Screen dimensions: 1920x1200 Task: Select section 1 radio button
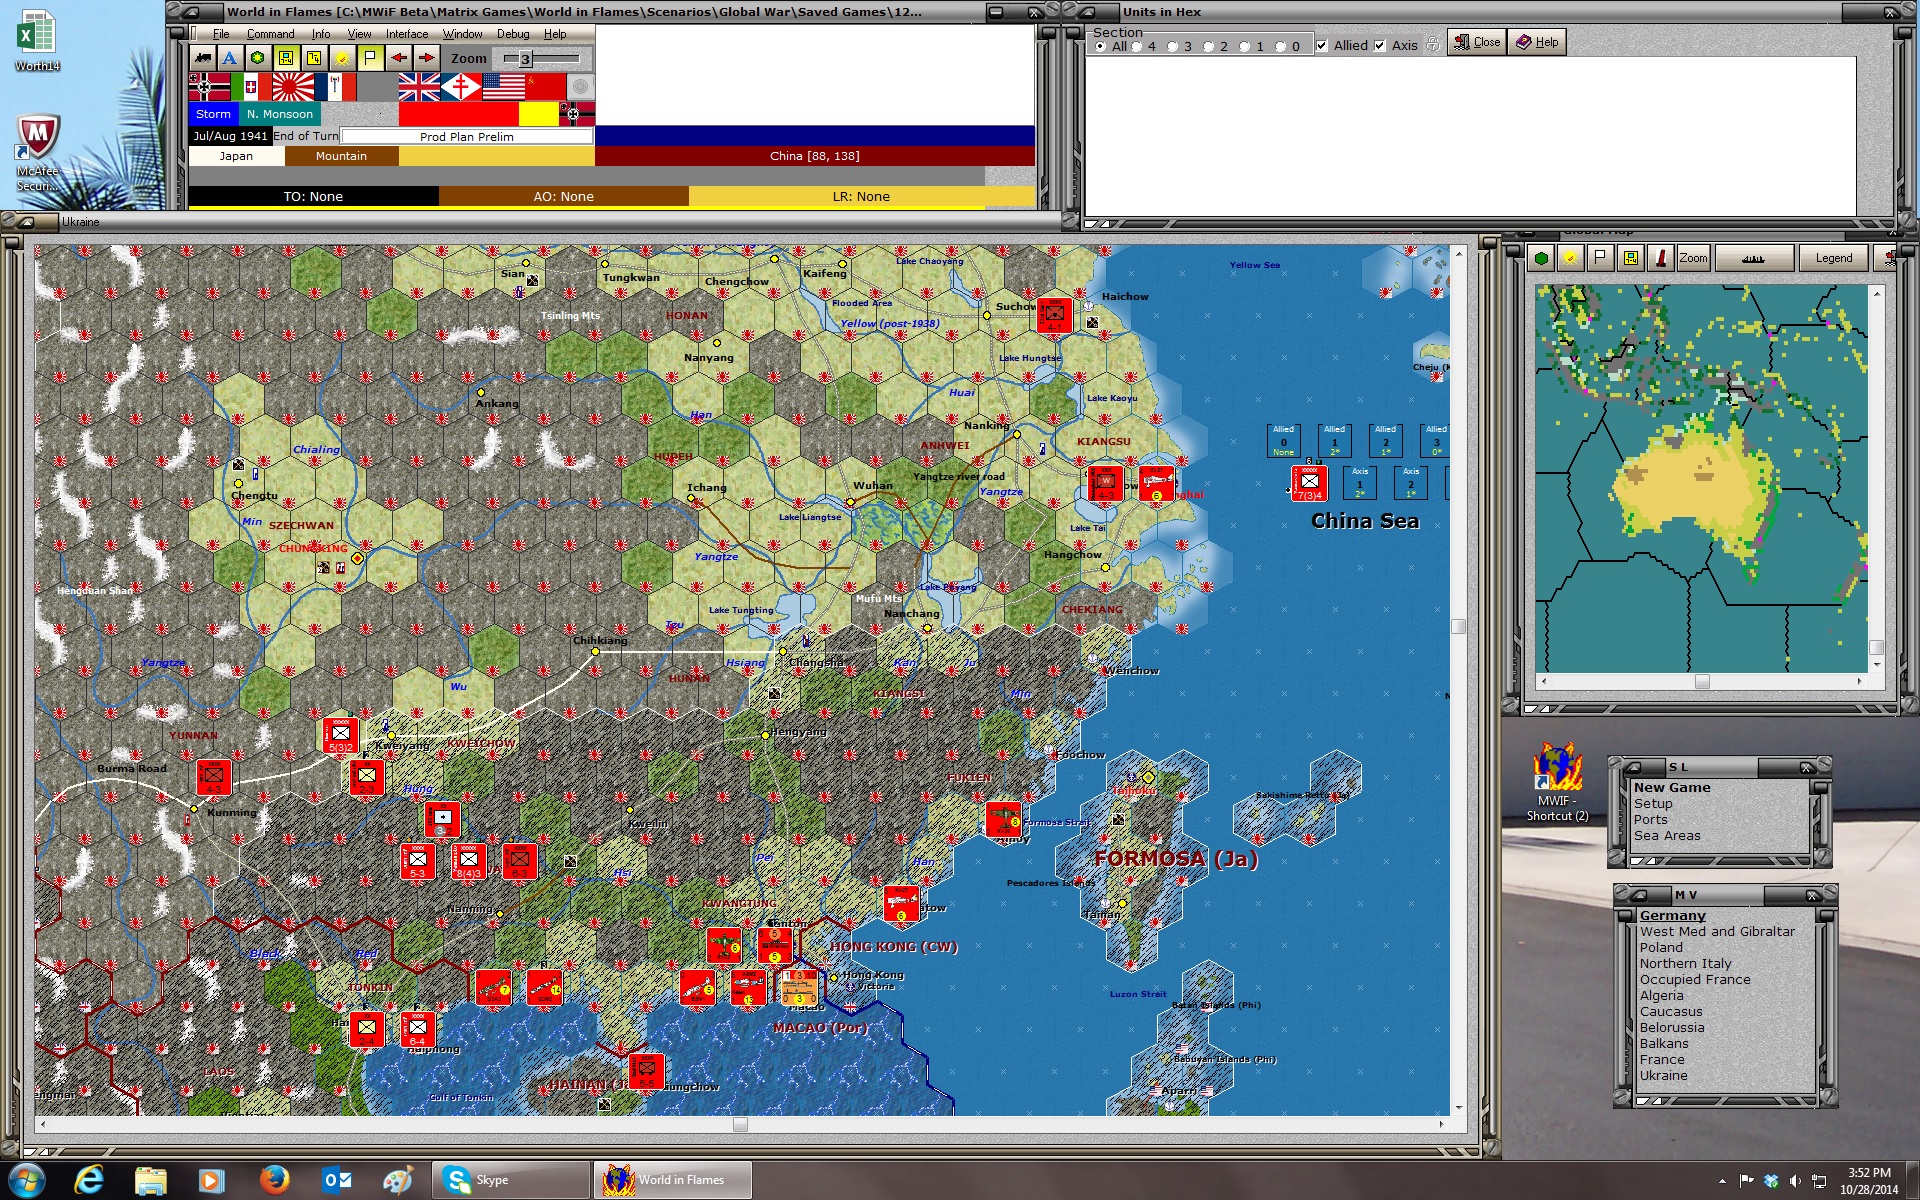1245,46
